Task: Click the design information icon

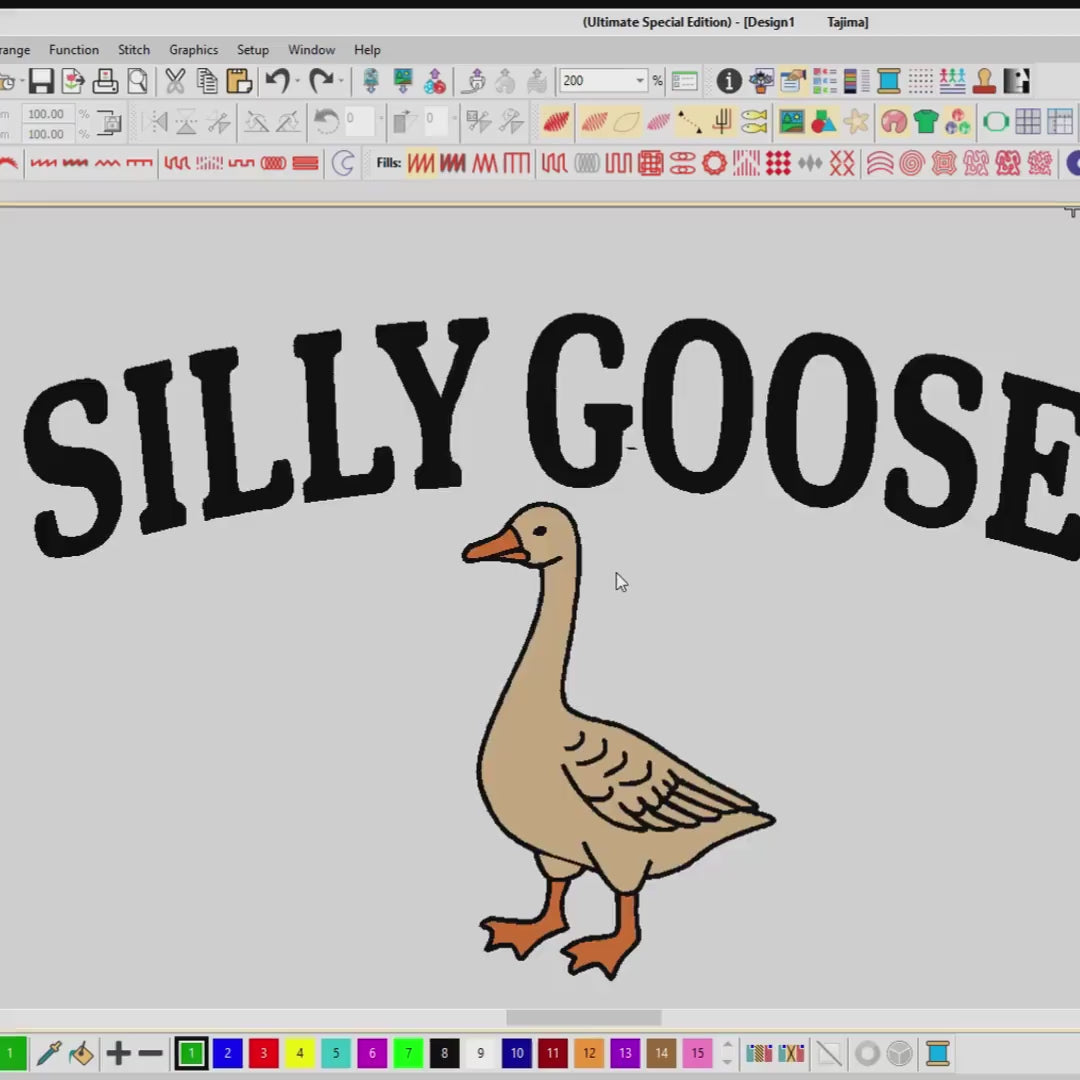Action: coord(729,81)
